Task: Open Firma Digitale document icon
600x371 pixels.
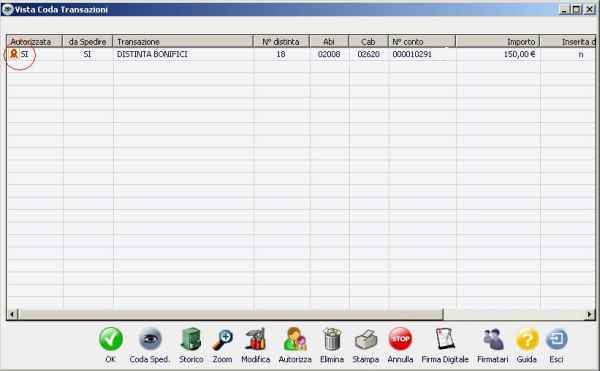Action: coord(445,339)
